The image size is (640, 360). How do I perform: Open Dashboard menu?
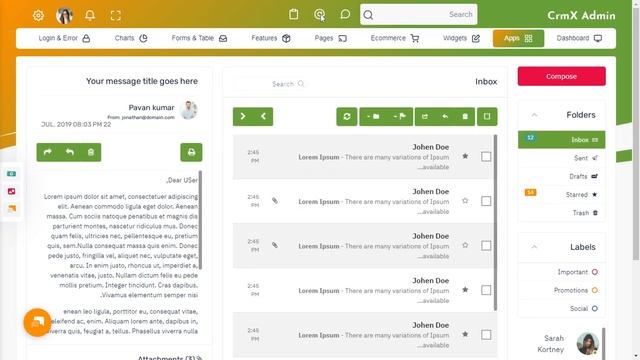coord(579,38)
